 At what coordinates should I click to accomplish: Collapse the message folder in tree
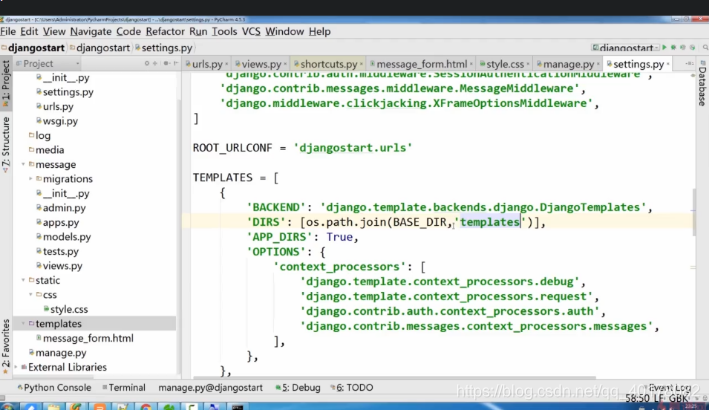coord(23,164)
